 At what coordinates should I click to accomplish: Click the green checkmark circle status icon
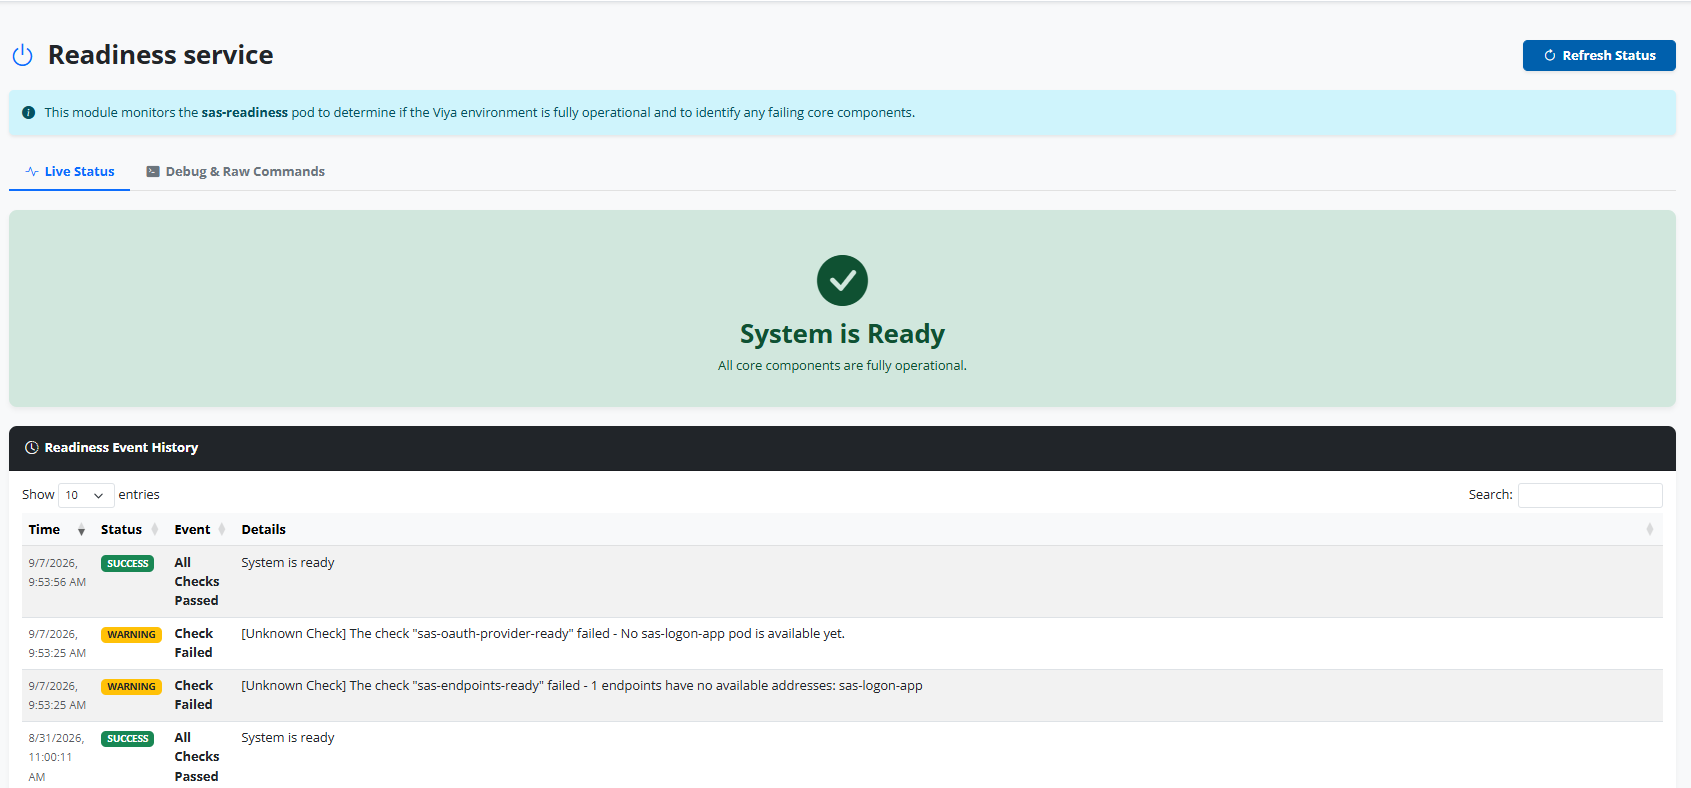842,280
